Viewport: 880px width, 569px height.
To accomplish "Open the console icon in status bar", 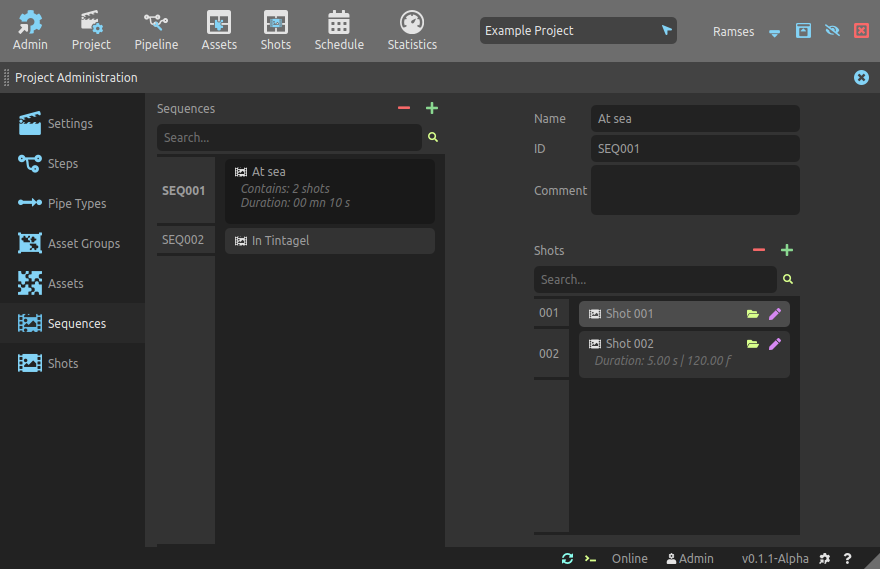I will point(591,559).
